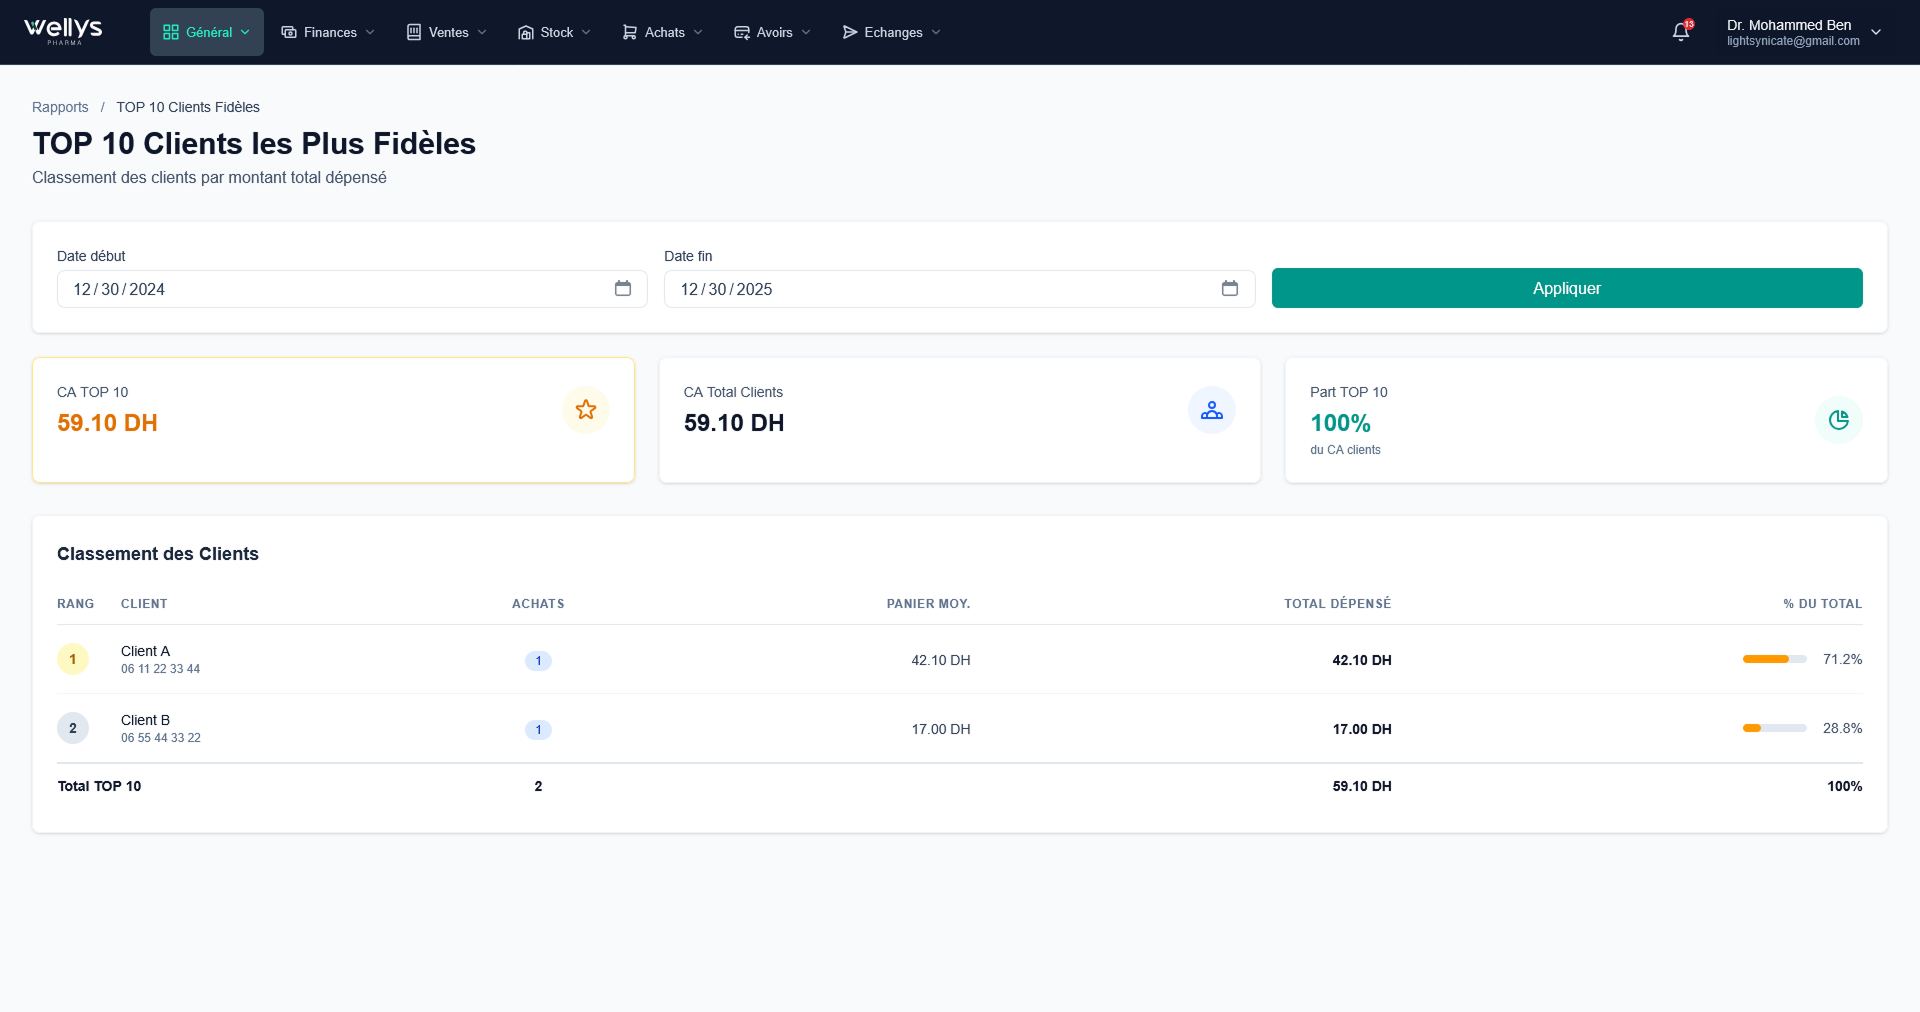
Task: Open the Date fin calendar picker icon
Action: pos(1230,289)
